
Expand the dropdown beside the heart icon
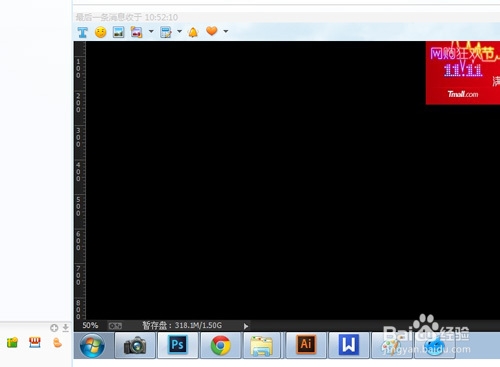pos(226,31)
